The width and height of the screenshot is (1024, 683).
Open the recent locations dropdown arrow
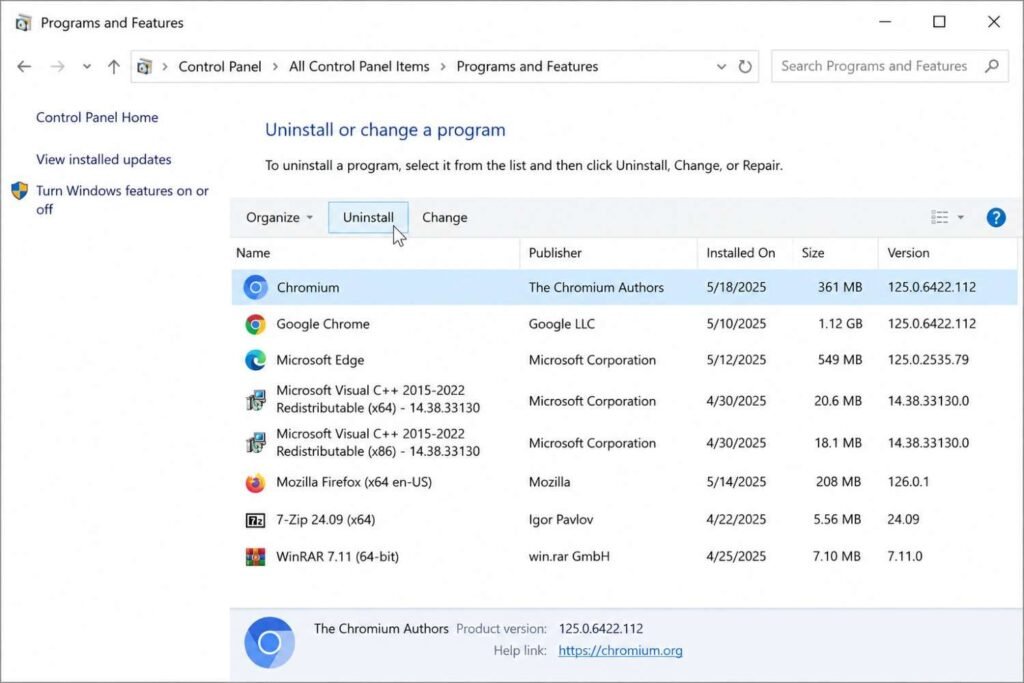pyautogui.click(x=87, y=67)
